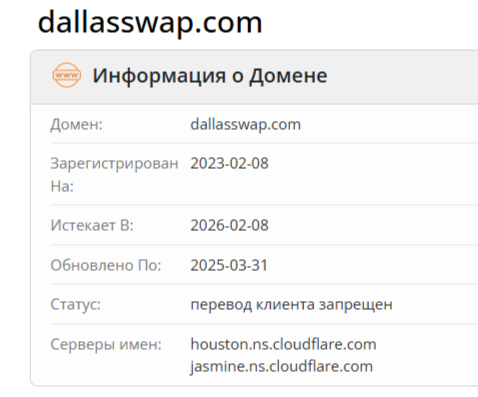Select status text перевод клиента запрещен
The height and width of the screenshot is (397, 478).
coord(291,305)
